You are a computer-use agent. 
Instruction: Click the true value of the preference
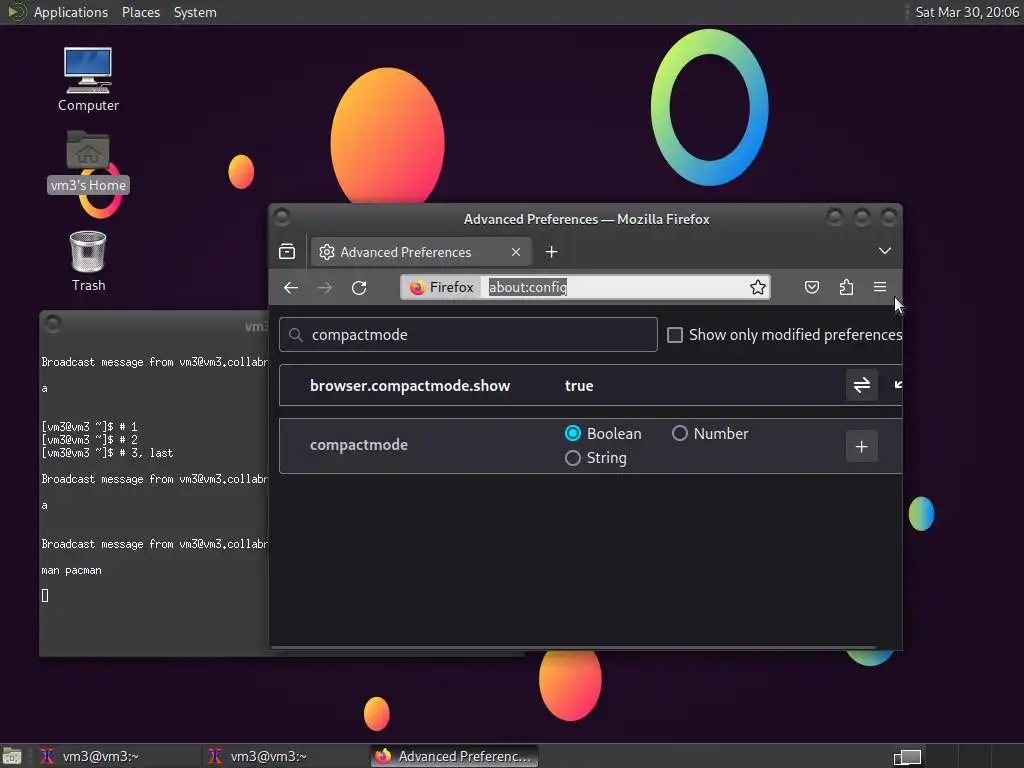coord(579,386)
